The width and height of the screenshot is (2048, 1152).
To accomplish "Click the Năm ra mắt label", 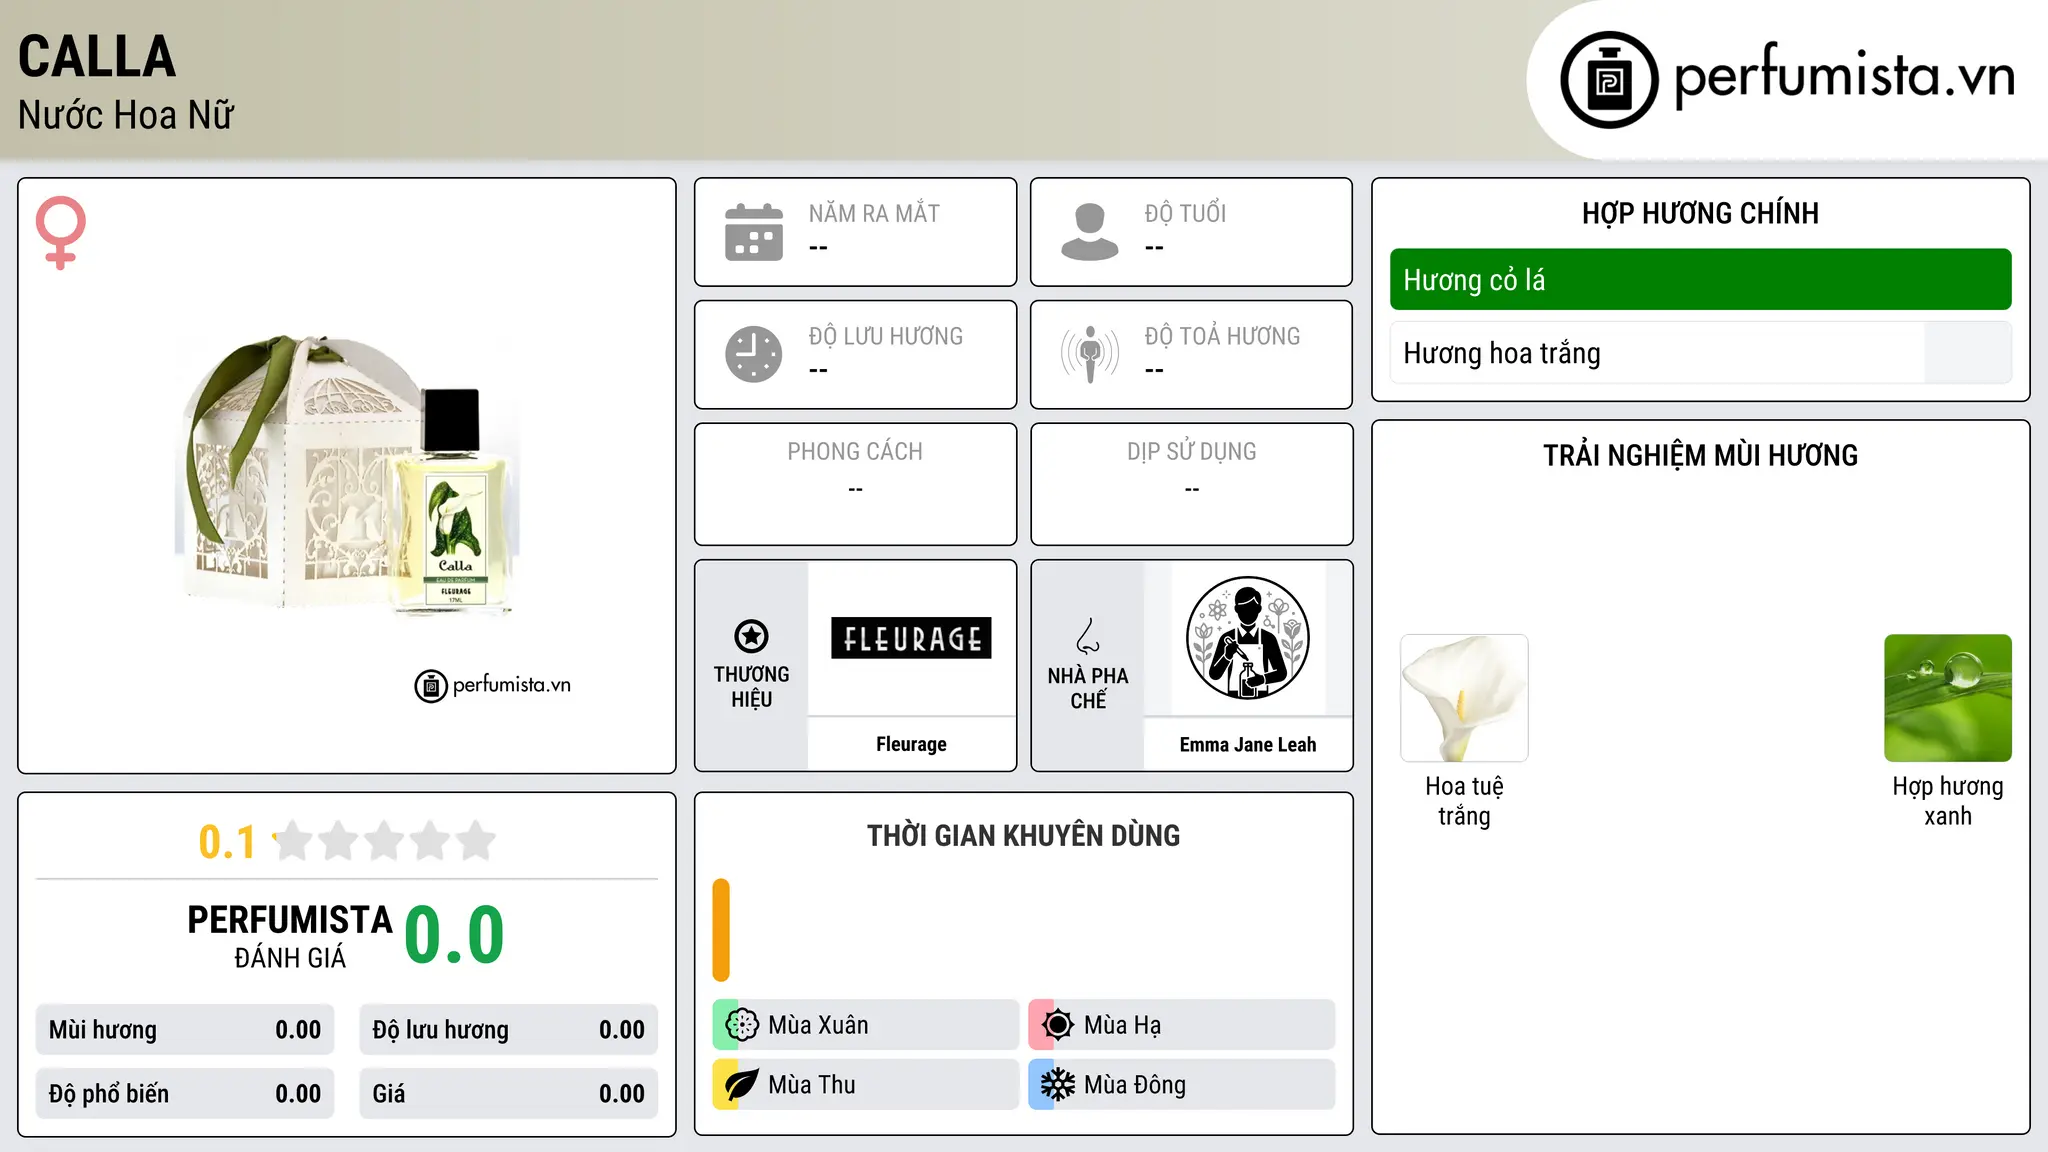I will (x=874, y=214).
